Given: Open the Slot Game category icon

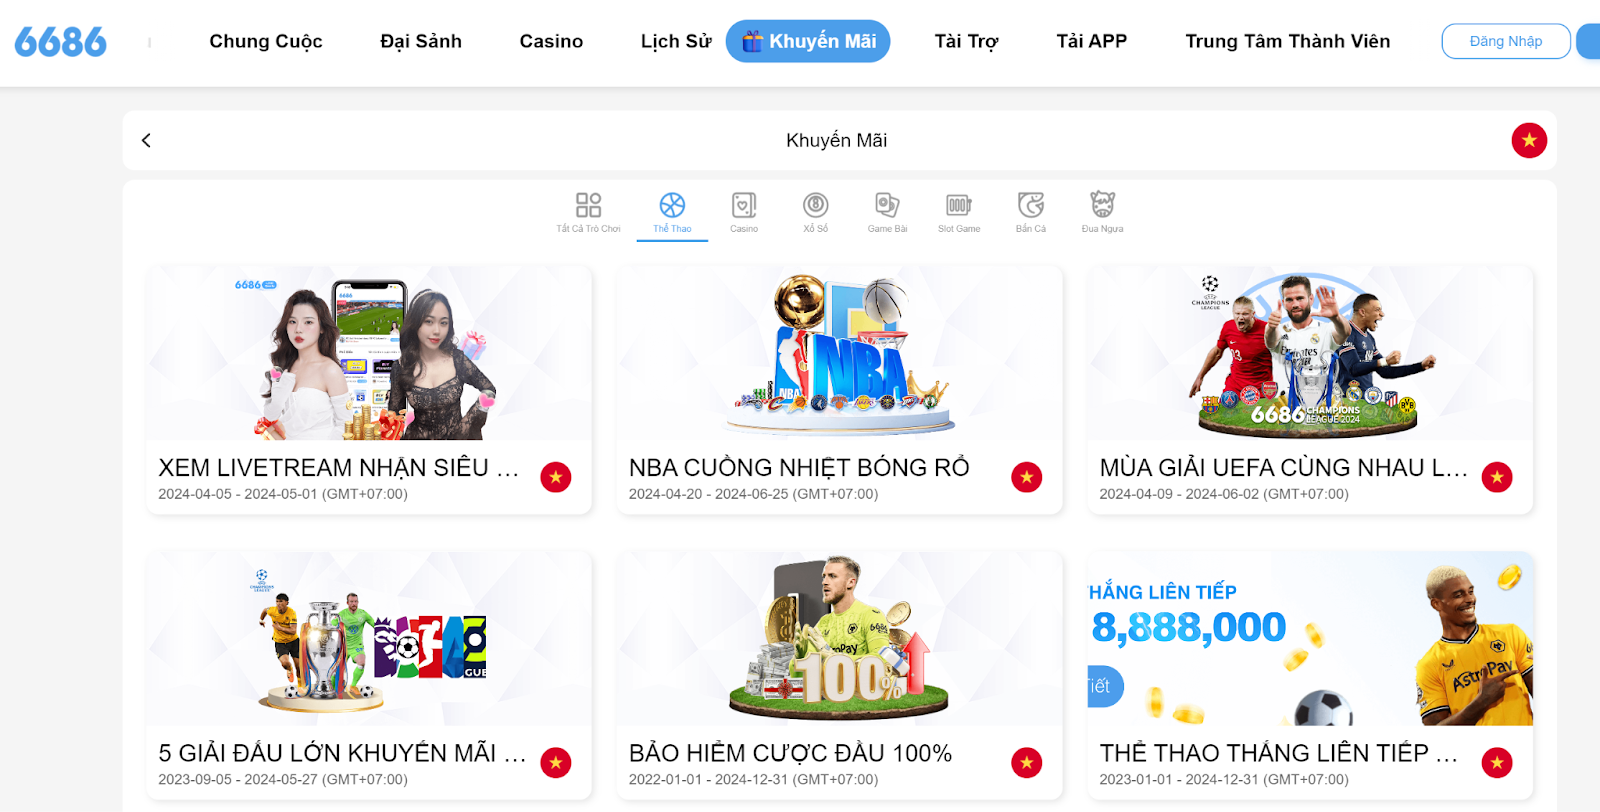Looking at the screenshot, I should coord(959,205).
